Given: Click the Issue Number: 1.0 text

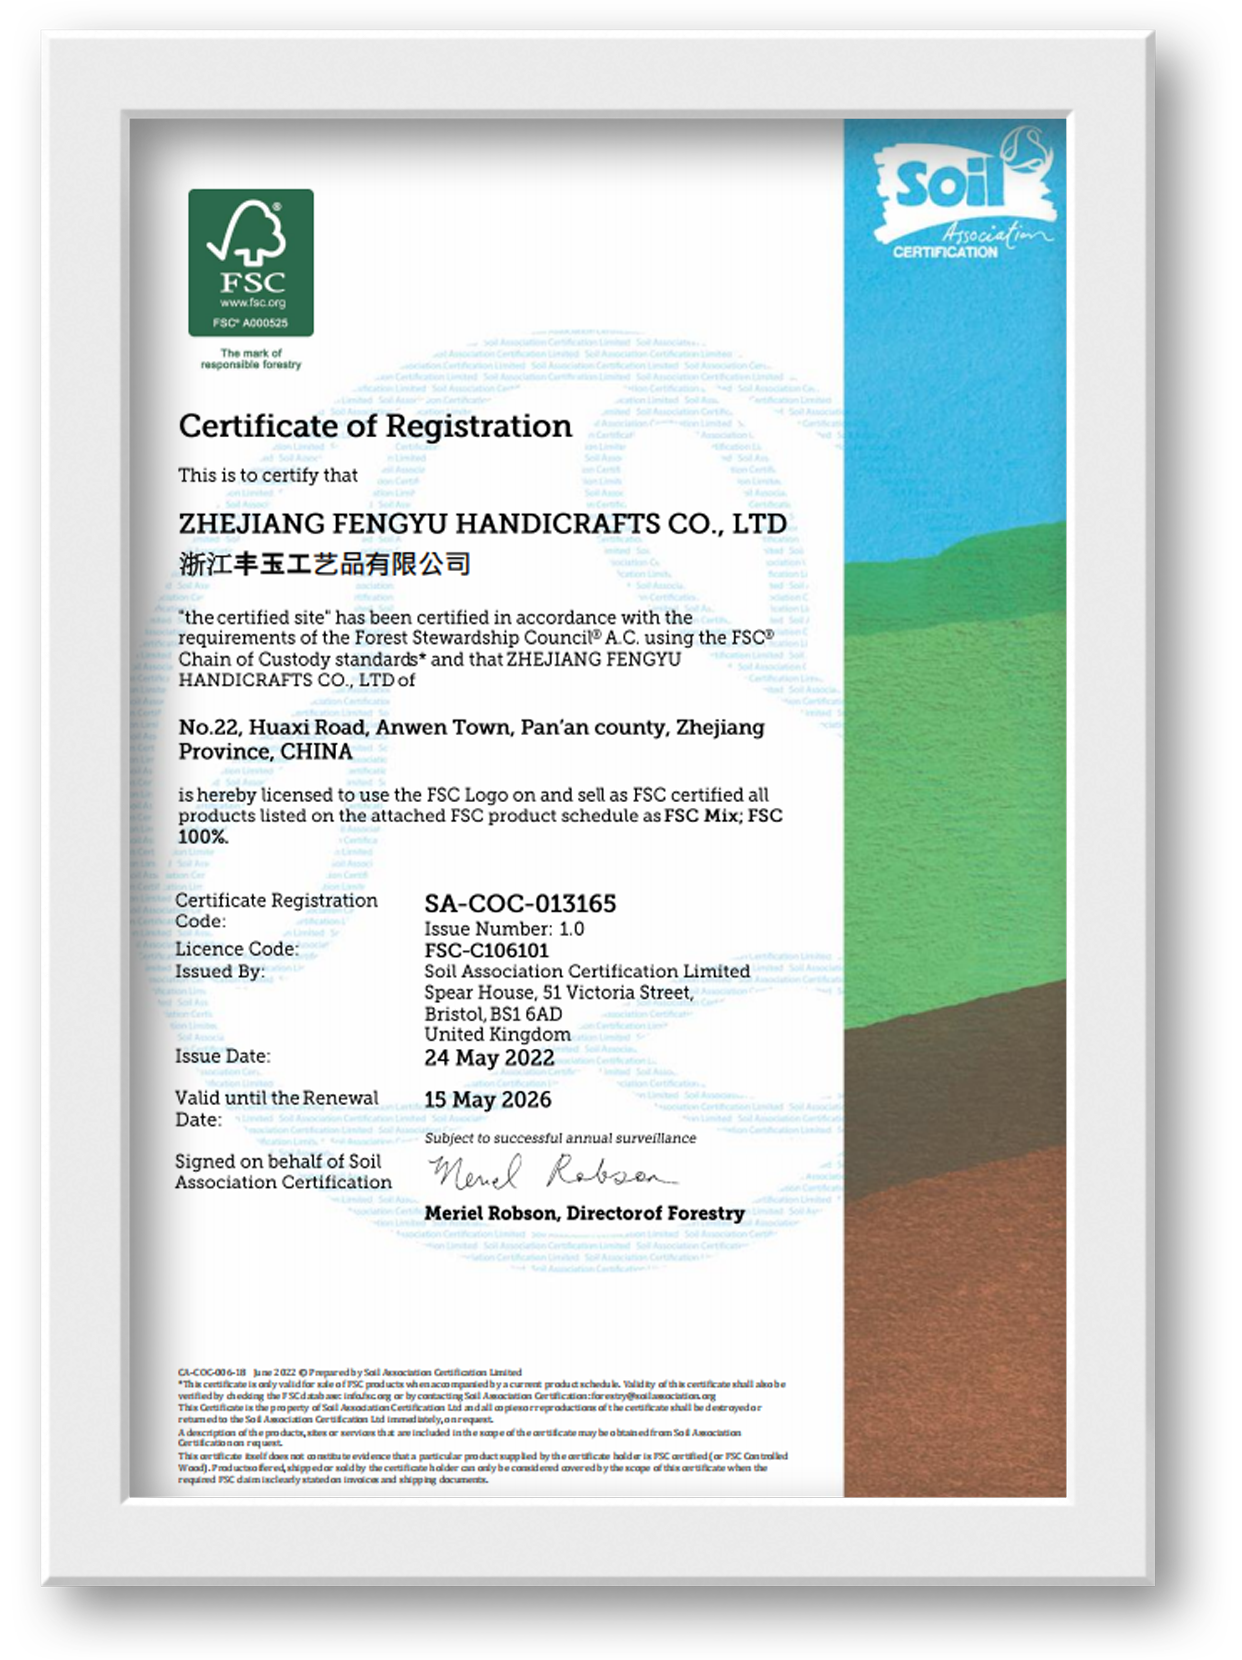Looking at the screenshot, I should [504, 928].
